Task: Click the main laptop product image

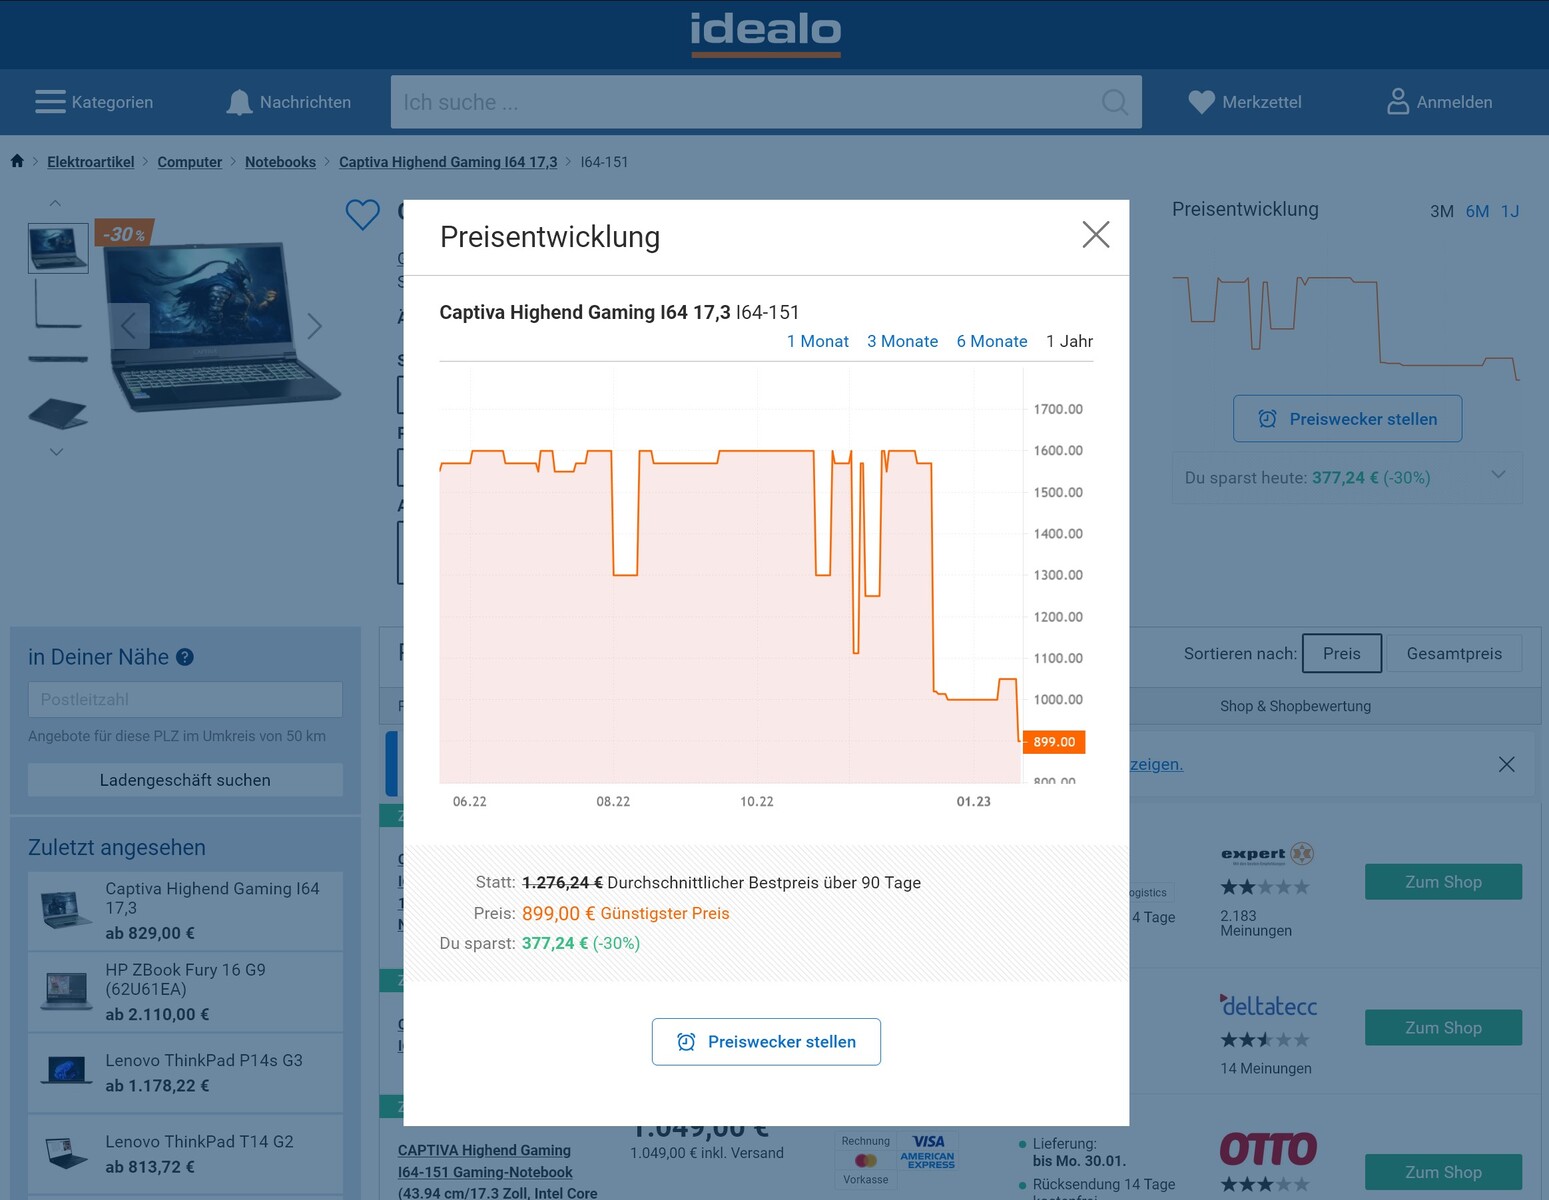Action: [221, 326]
